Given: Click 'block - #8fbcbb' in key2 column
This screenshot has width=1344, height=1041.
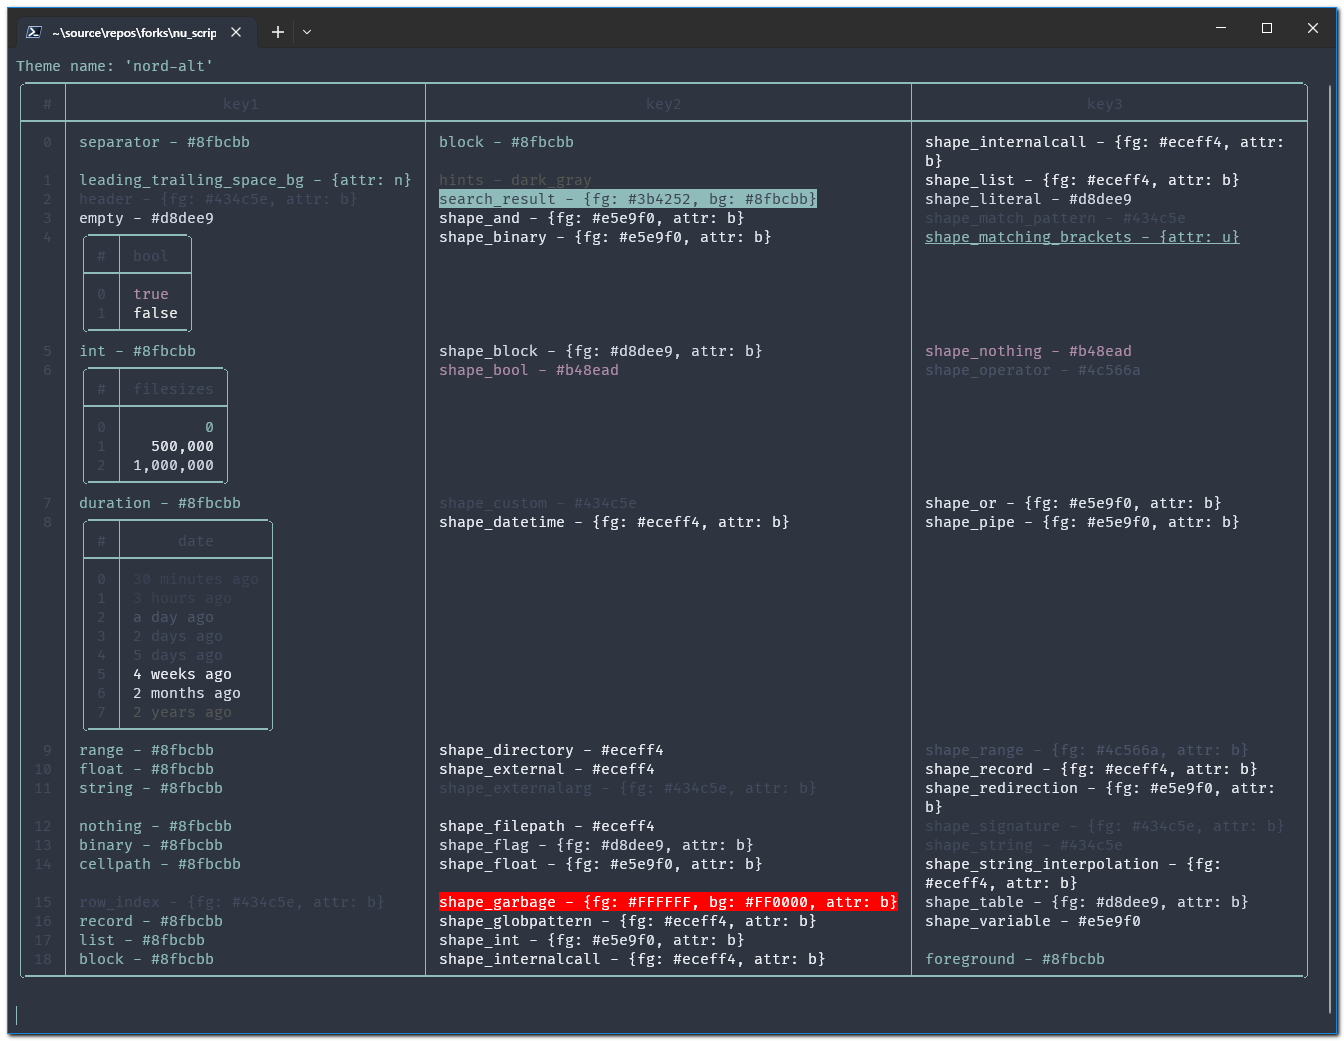Looking at the screenshot, I should 507,142.
